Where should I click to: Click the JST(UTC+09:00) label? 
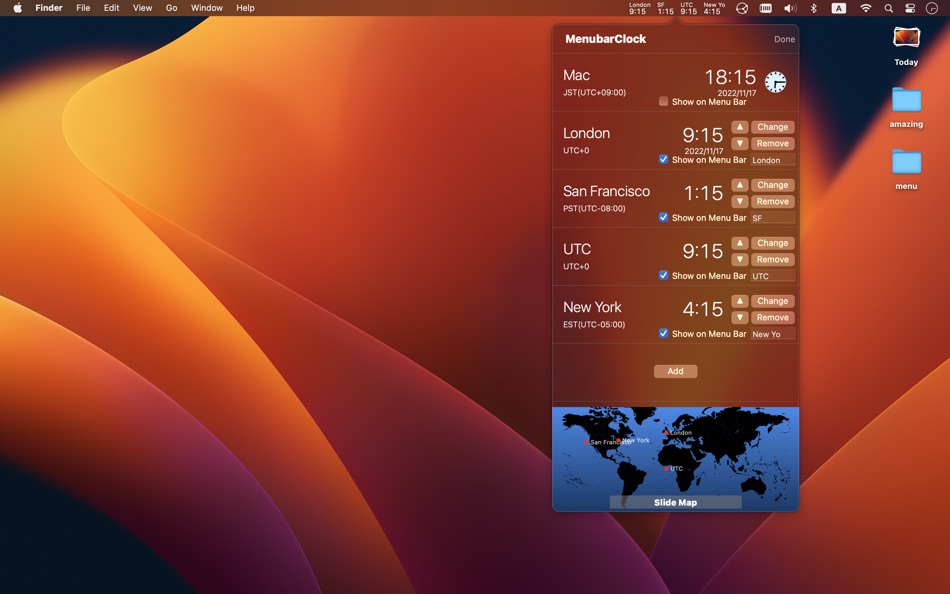pos(594,93)
